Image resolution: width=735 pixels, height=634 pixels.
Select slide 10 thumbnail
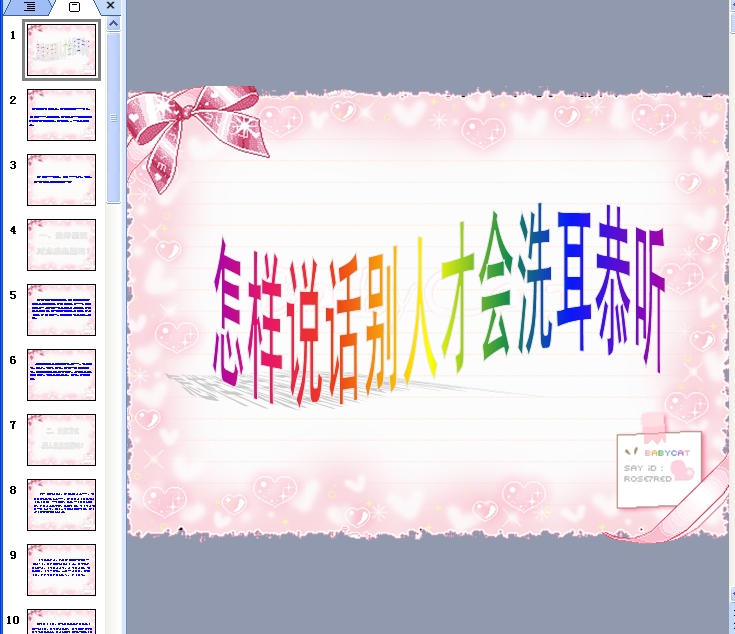coord(61,622)
